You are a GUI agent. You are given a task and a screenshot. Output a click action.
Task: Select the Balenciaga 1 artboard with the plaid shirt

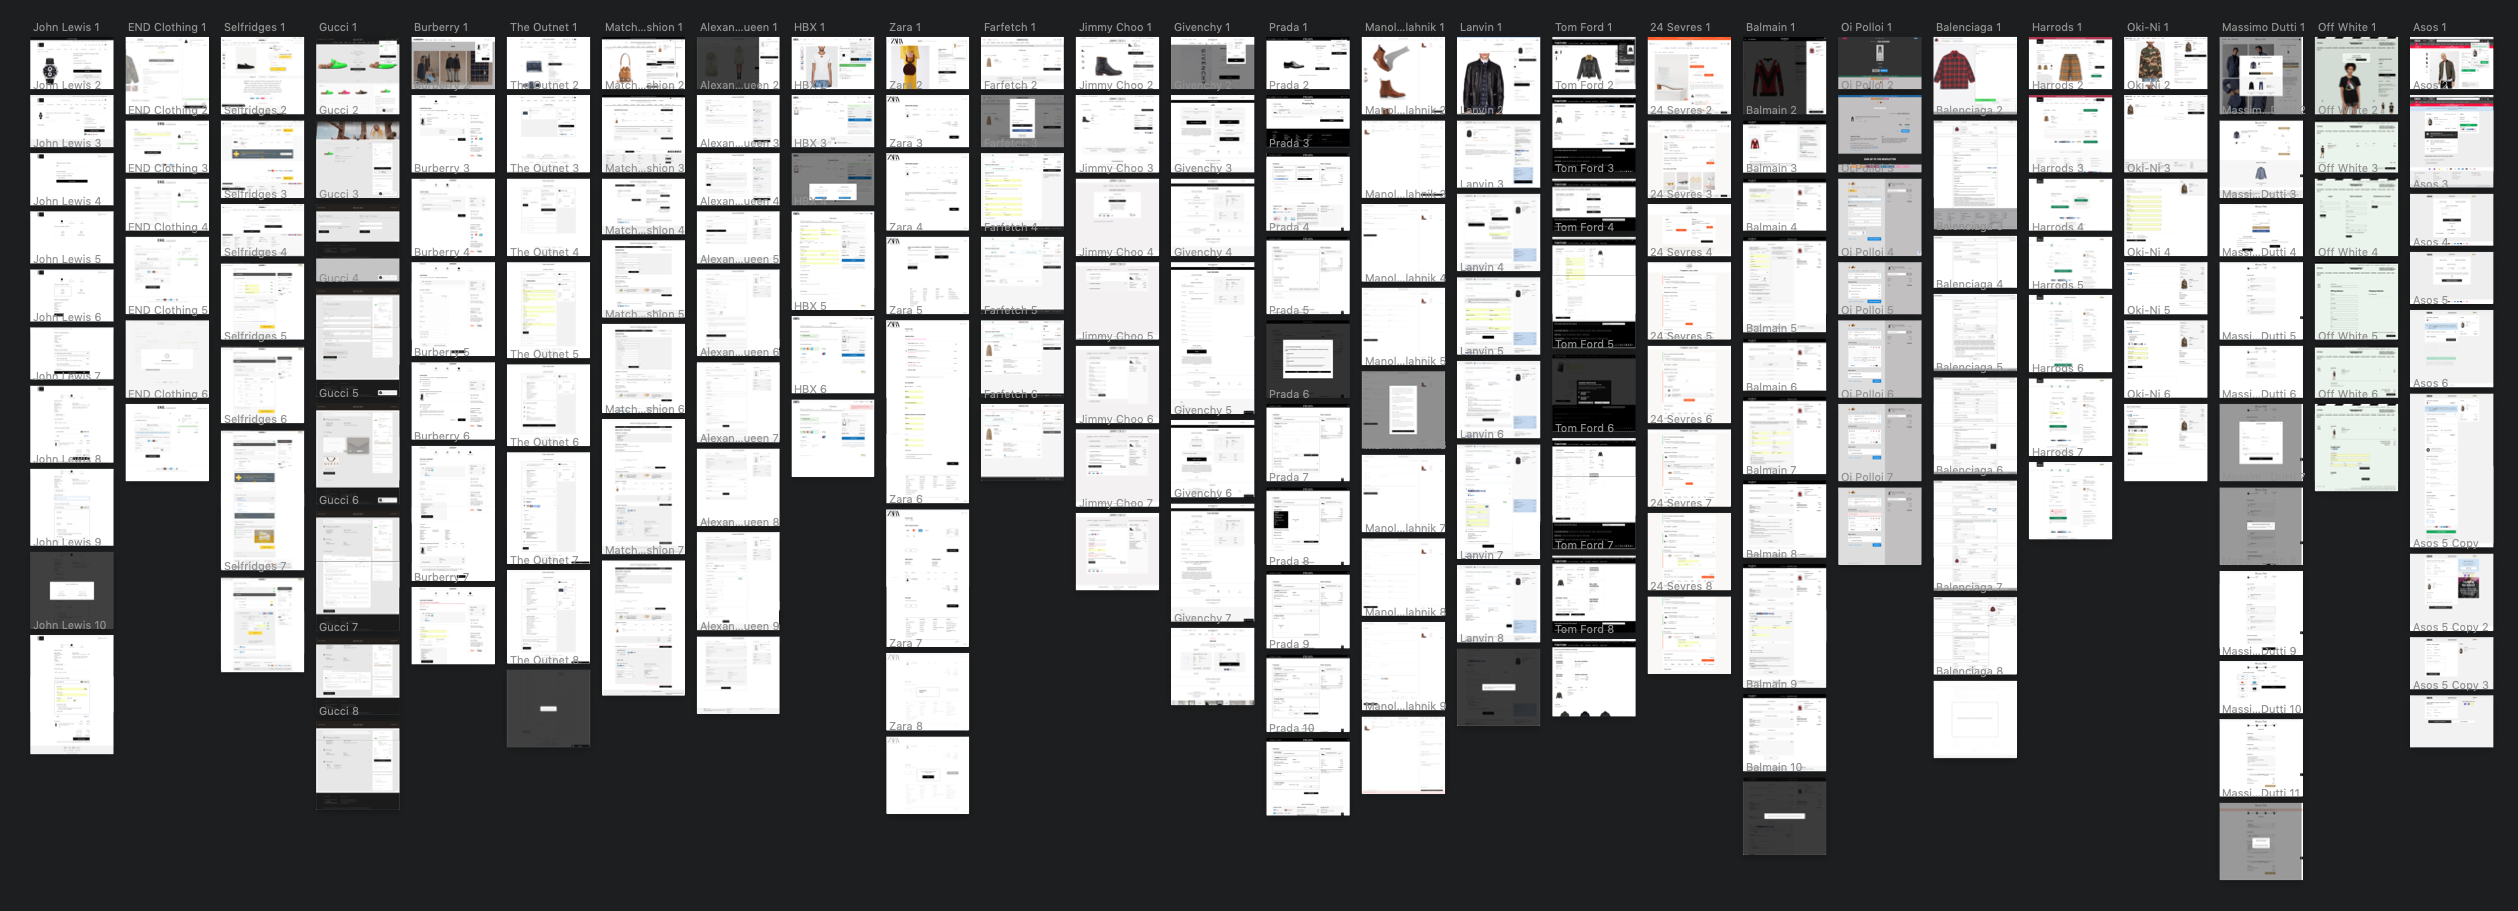(1974, 76)
